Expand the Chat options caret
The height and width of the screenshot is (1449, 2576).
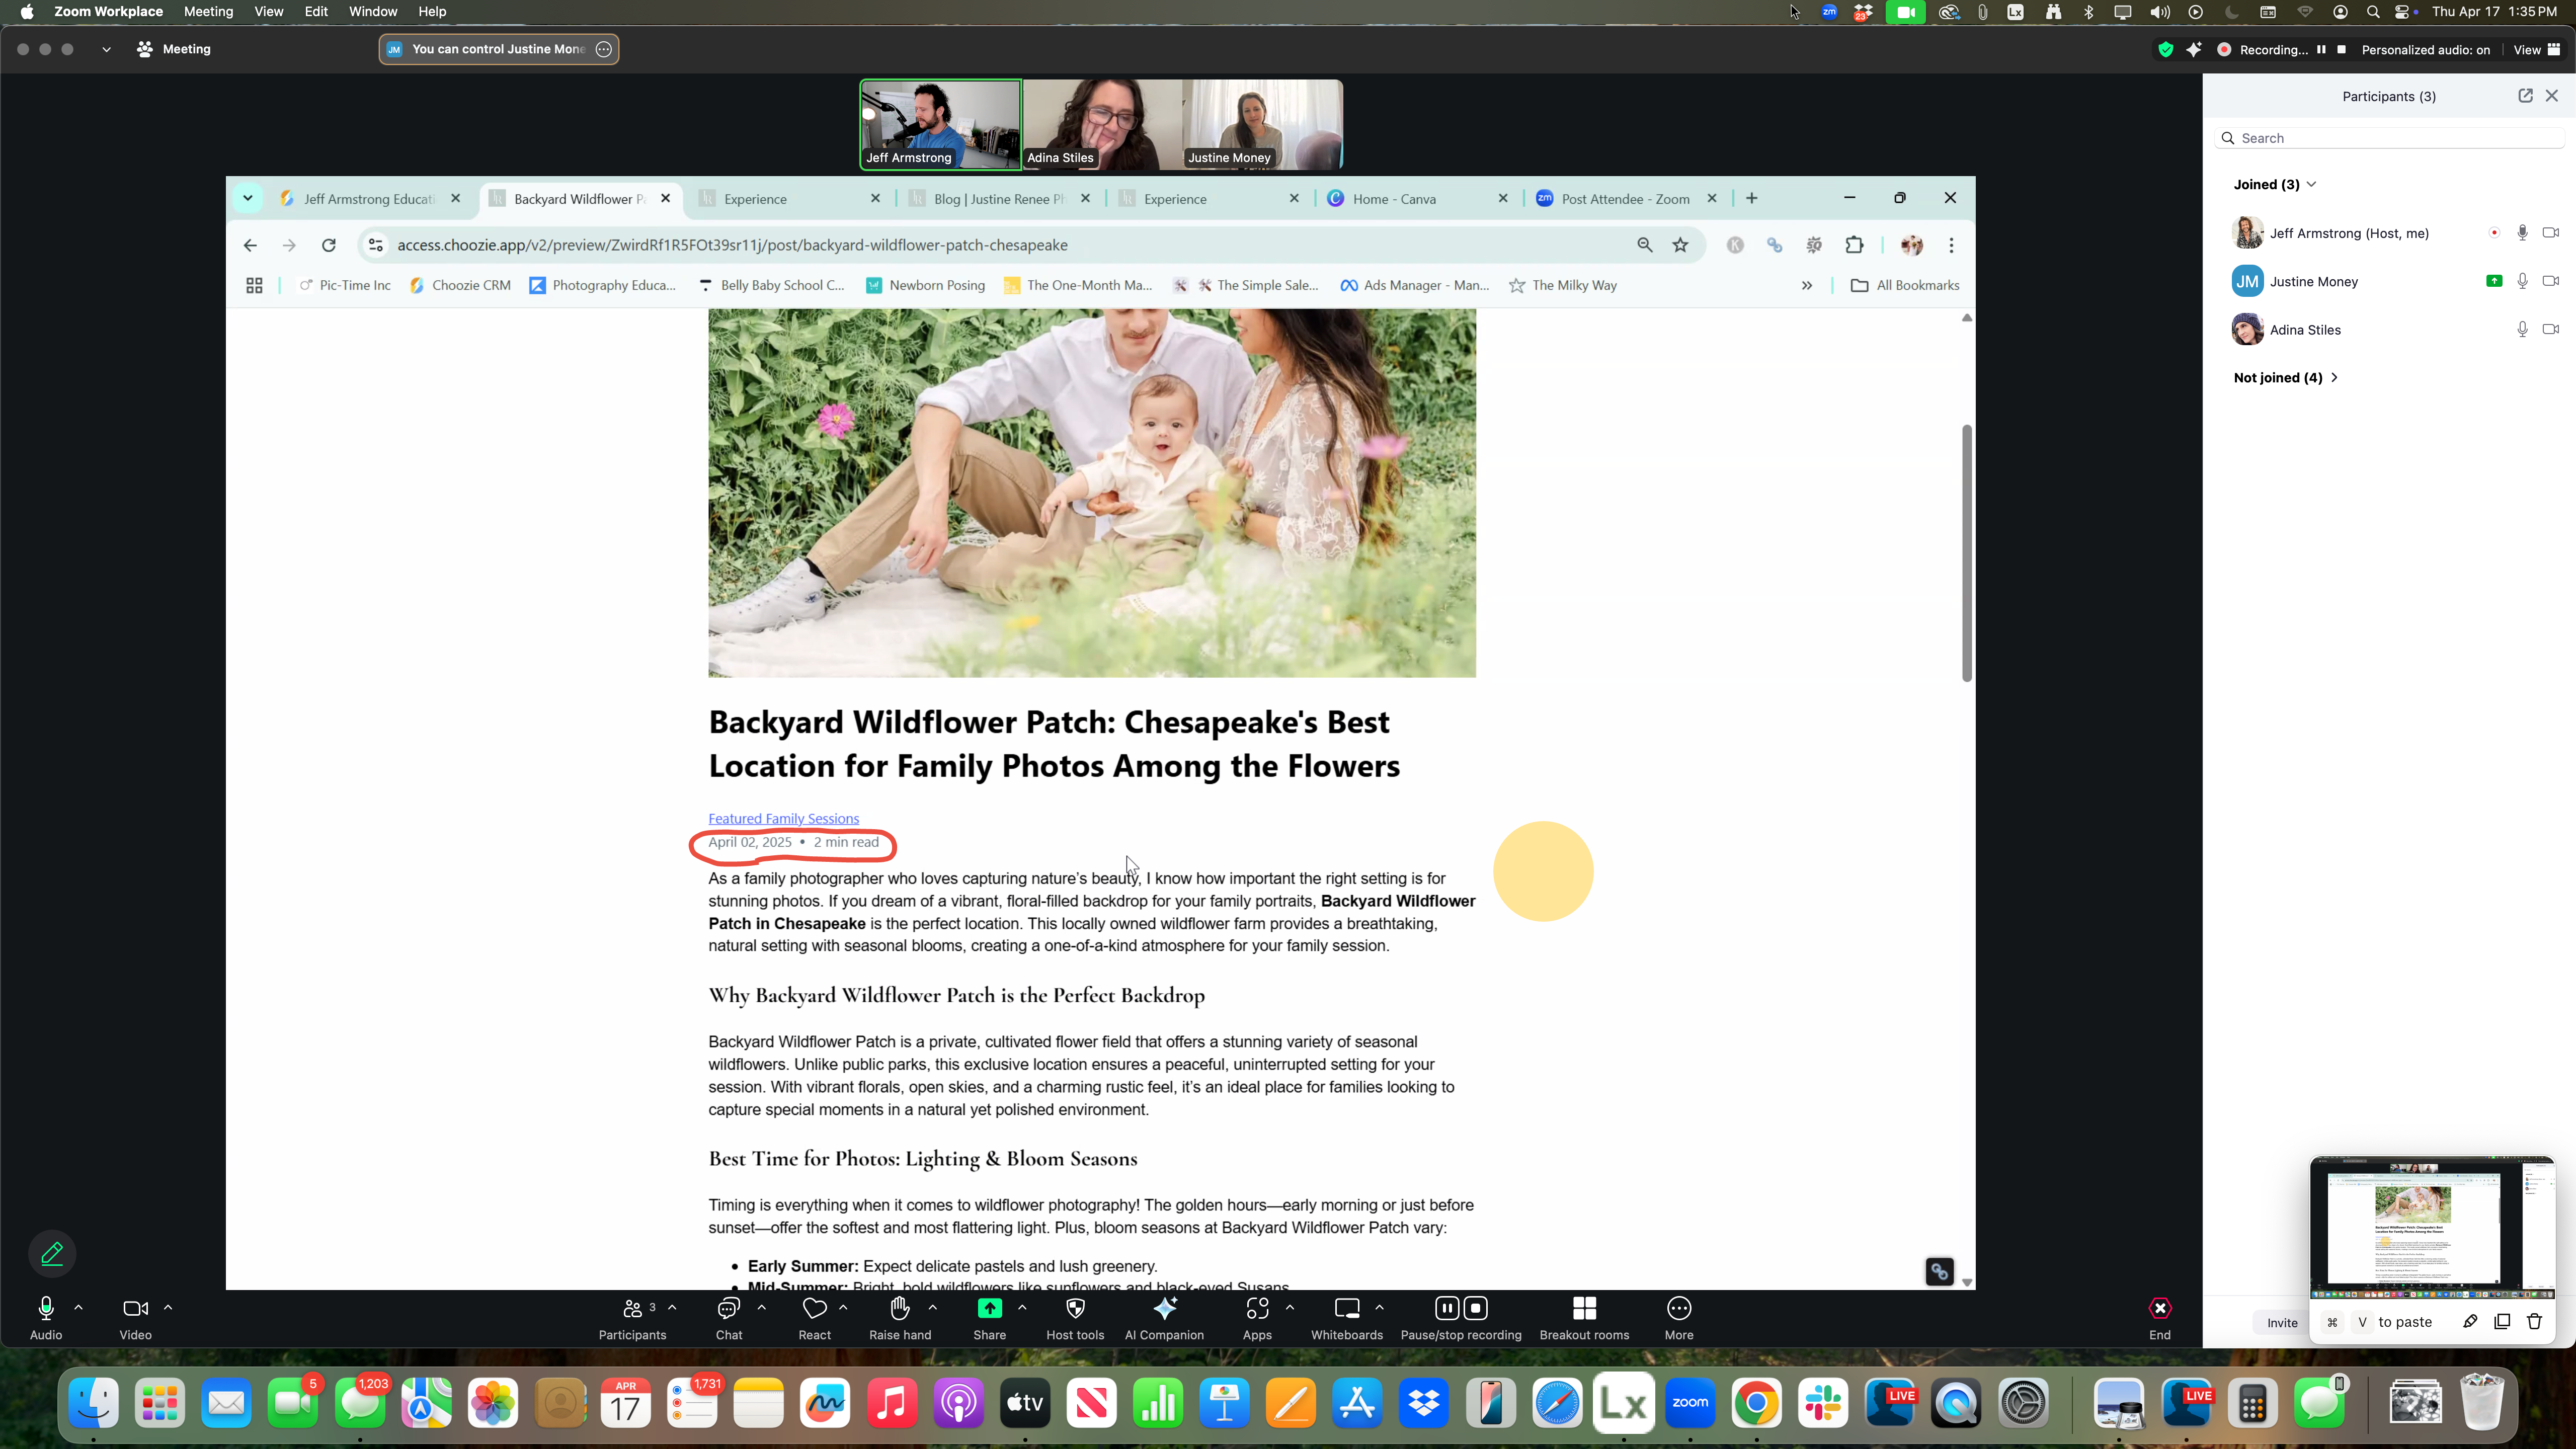tap(762, 1307)
